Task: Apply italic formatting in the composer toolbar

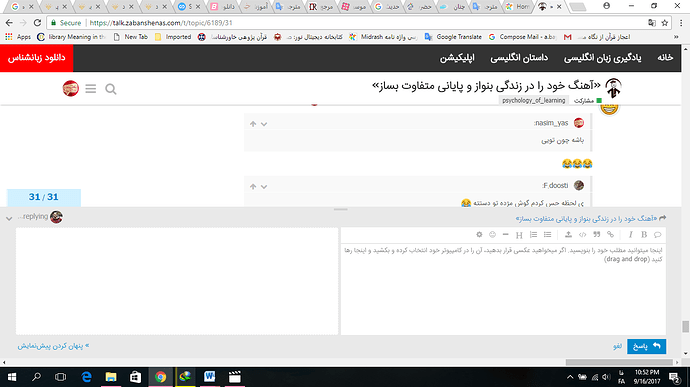Action: coord(630,235)
